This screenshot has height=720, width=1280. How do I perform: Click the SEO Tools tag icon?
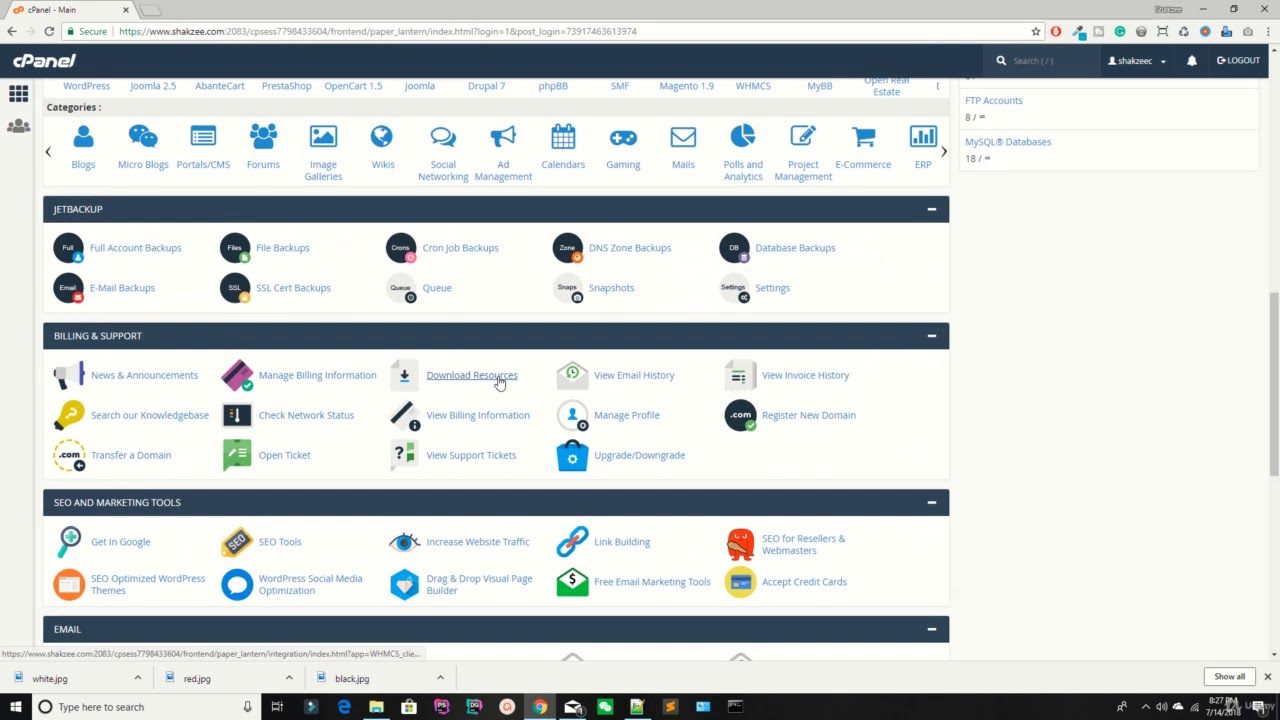(237, 542)
